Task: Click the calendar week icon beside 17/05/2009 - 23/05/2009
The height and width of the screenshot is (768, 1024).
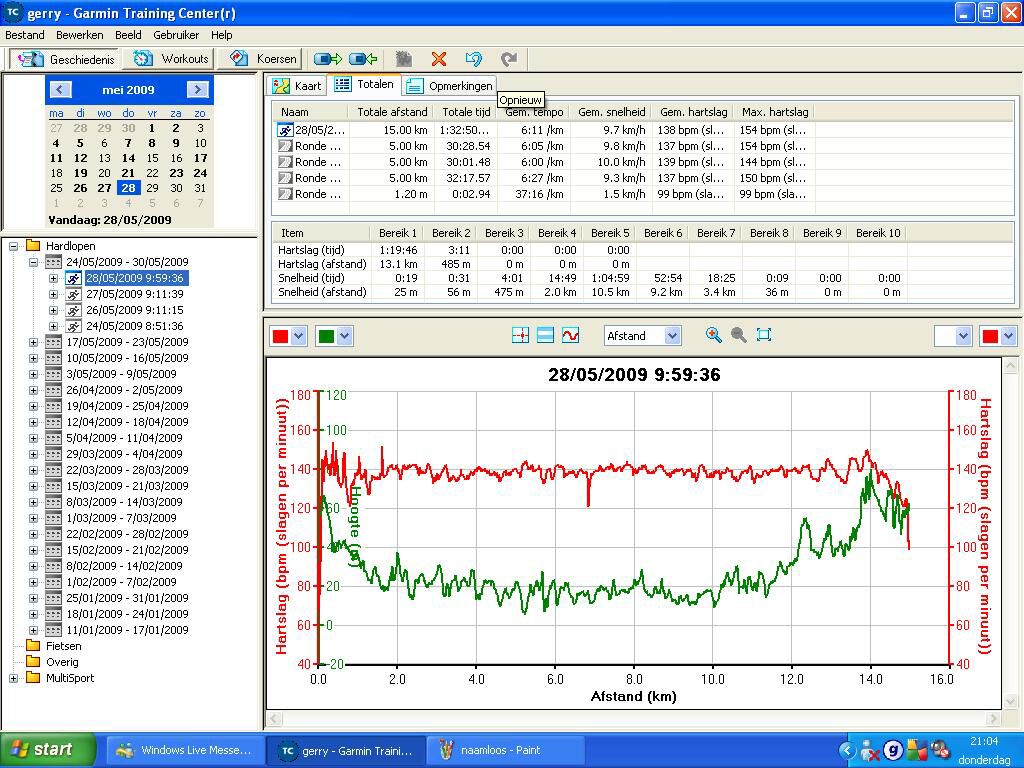Action: (x=54, y=342)
